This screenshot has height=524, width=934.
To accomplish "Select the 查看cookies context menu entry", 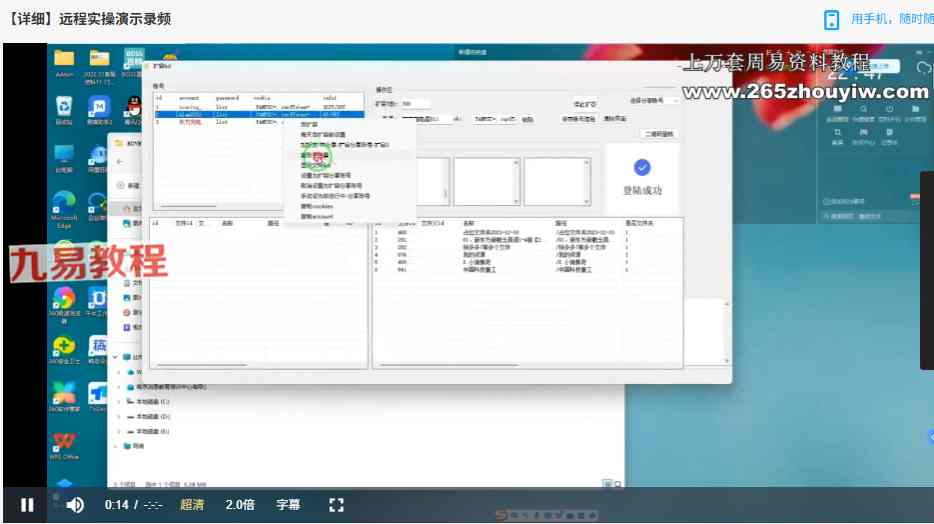I will [x=317, y=206].
